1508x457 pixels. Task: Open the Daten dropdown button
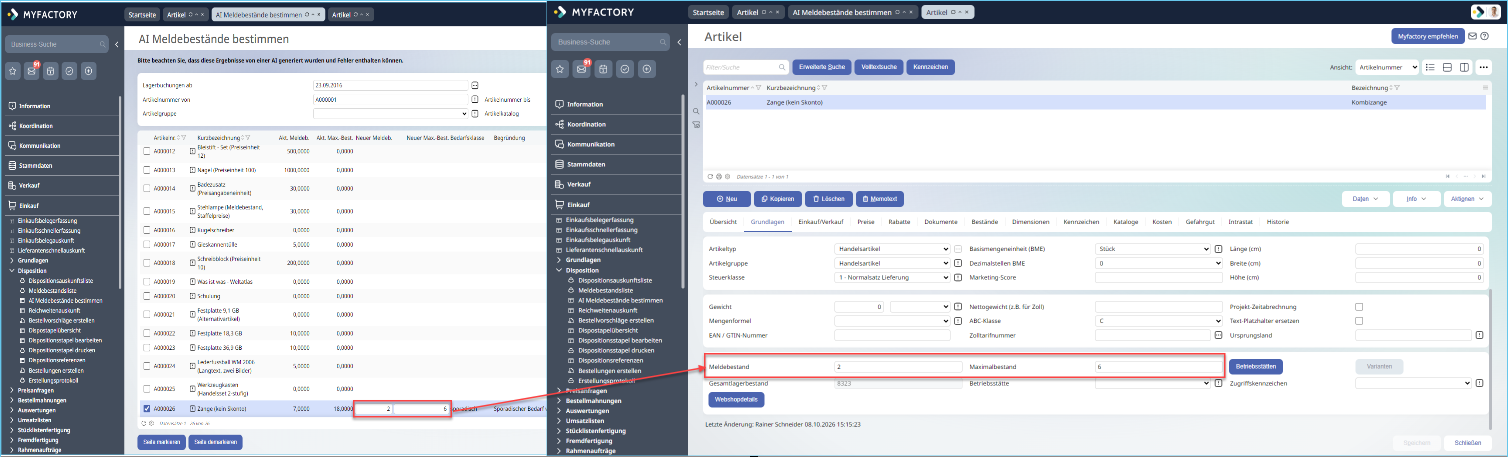(1364, 199)
